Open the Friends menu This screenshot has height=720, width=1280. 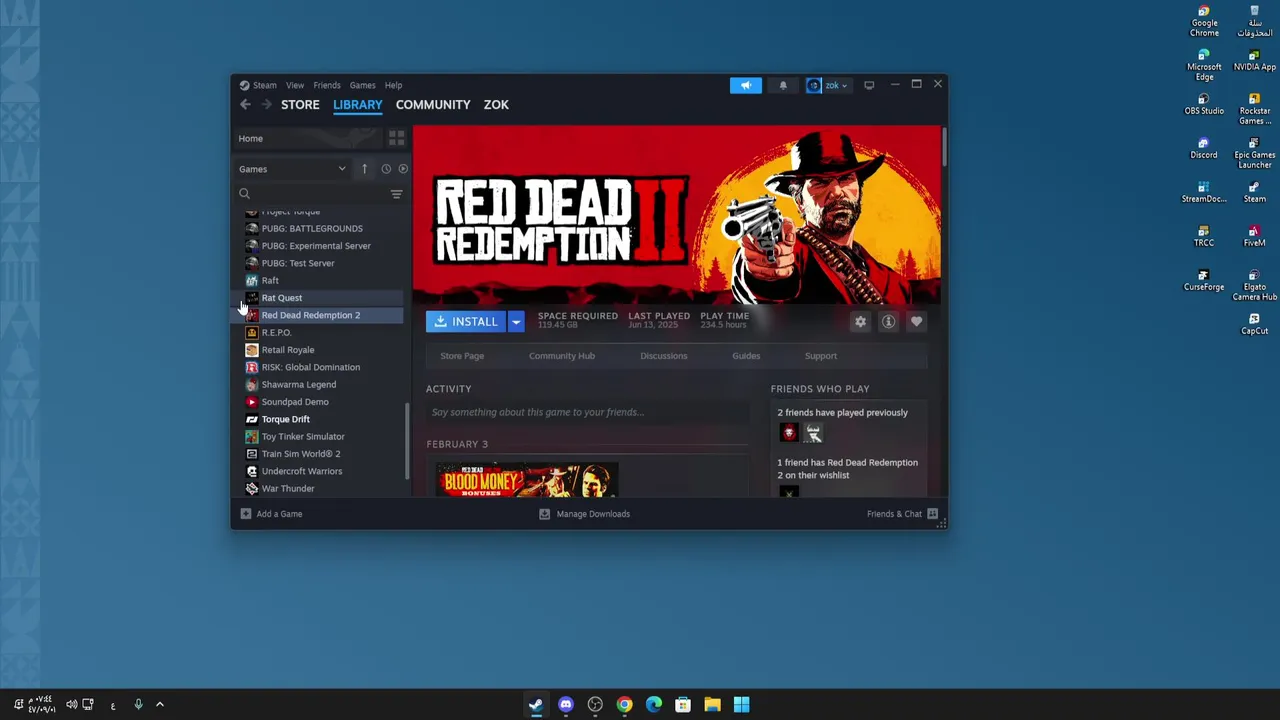[x=327, y=85]
